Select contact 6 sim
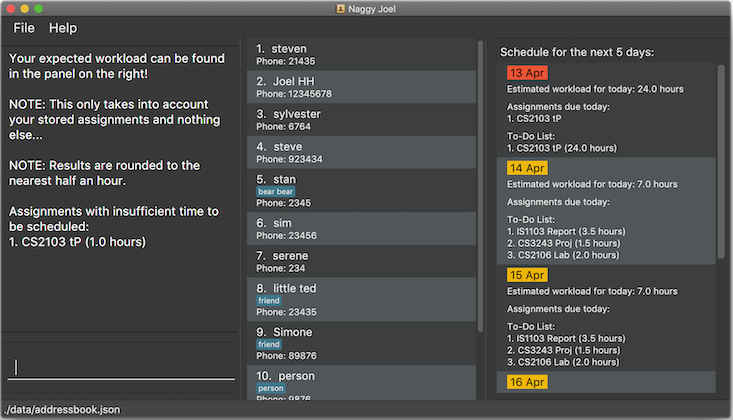Viewport: 733px width, 420px height. (361, 229)
